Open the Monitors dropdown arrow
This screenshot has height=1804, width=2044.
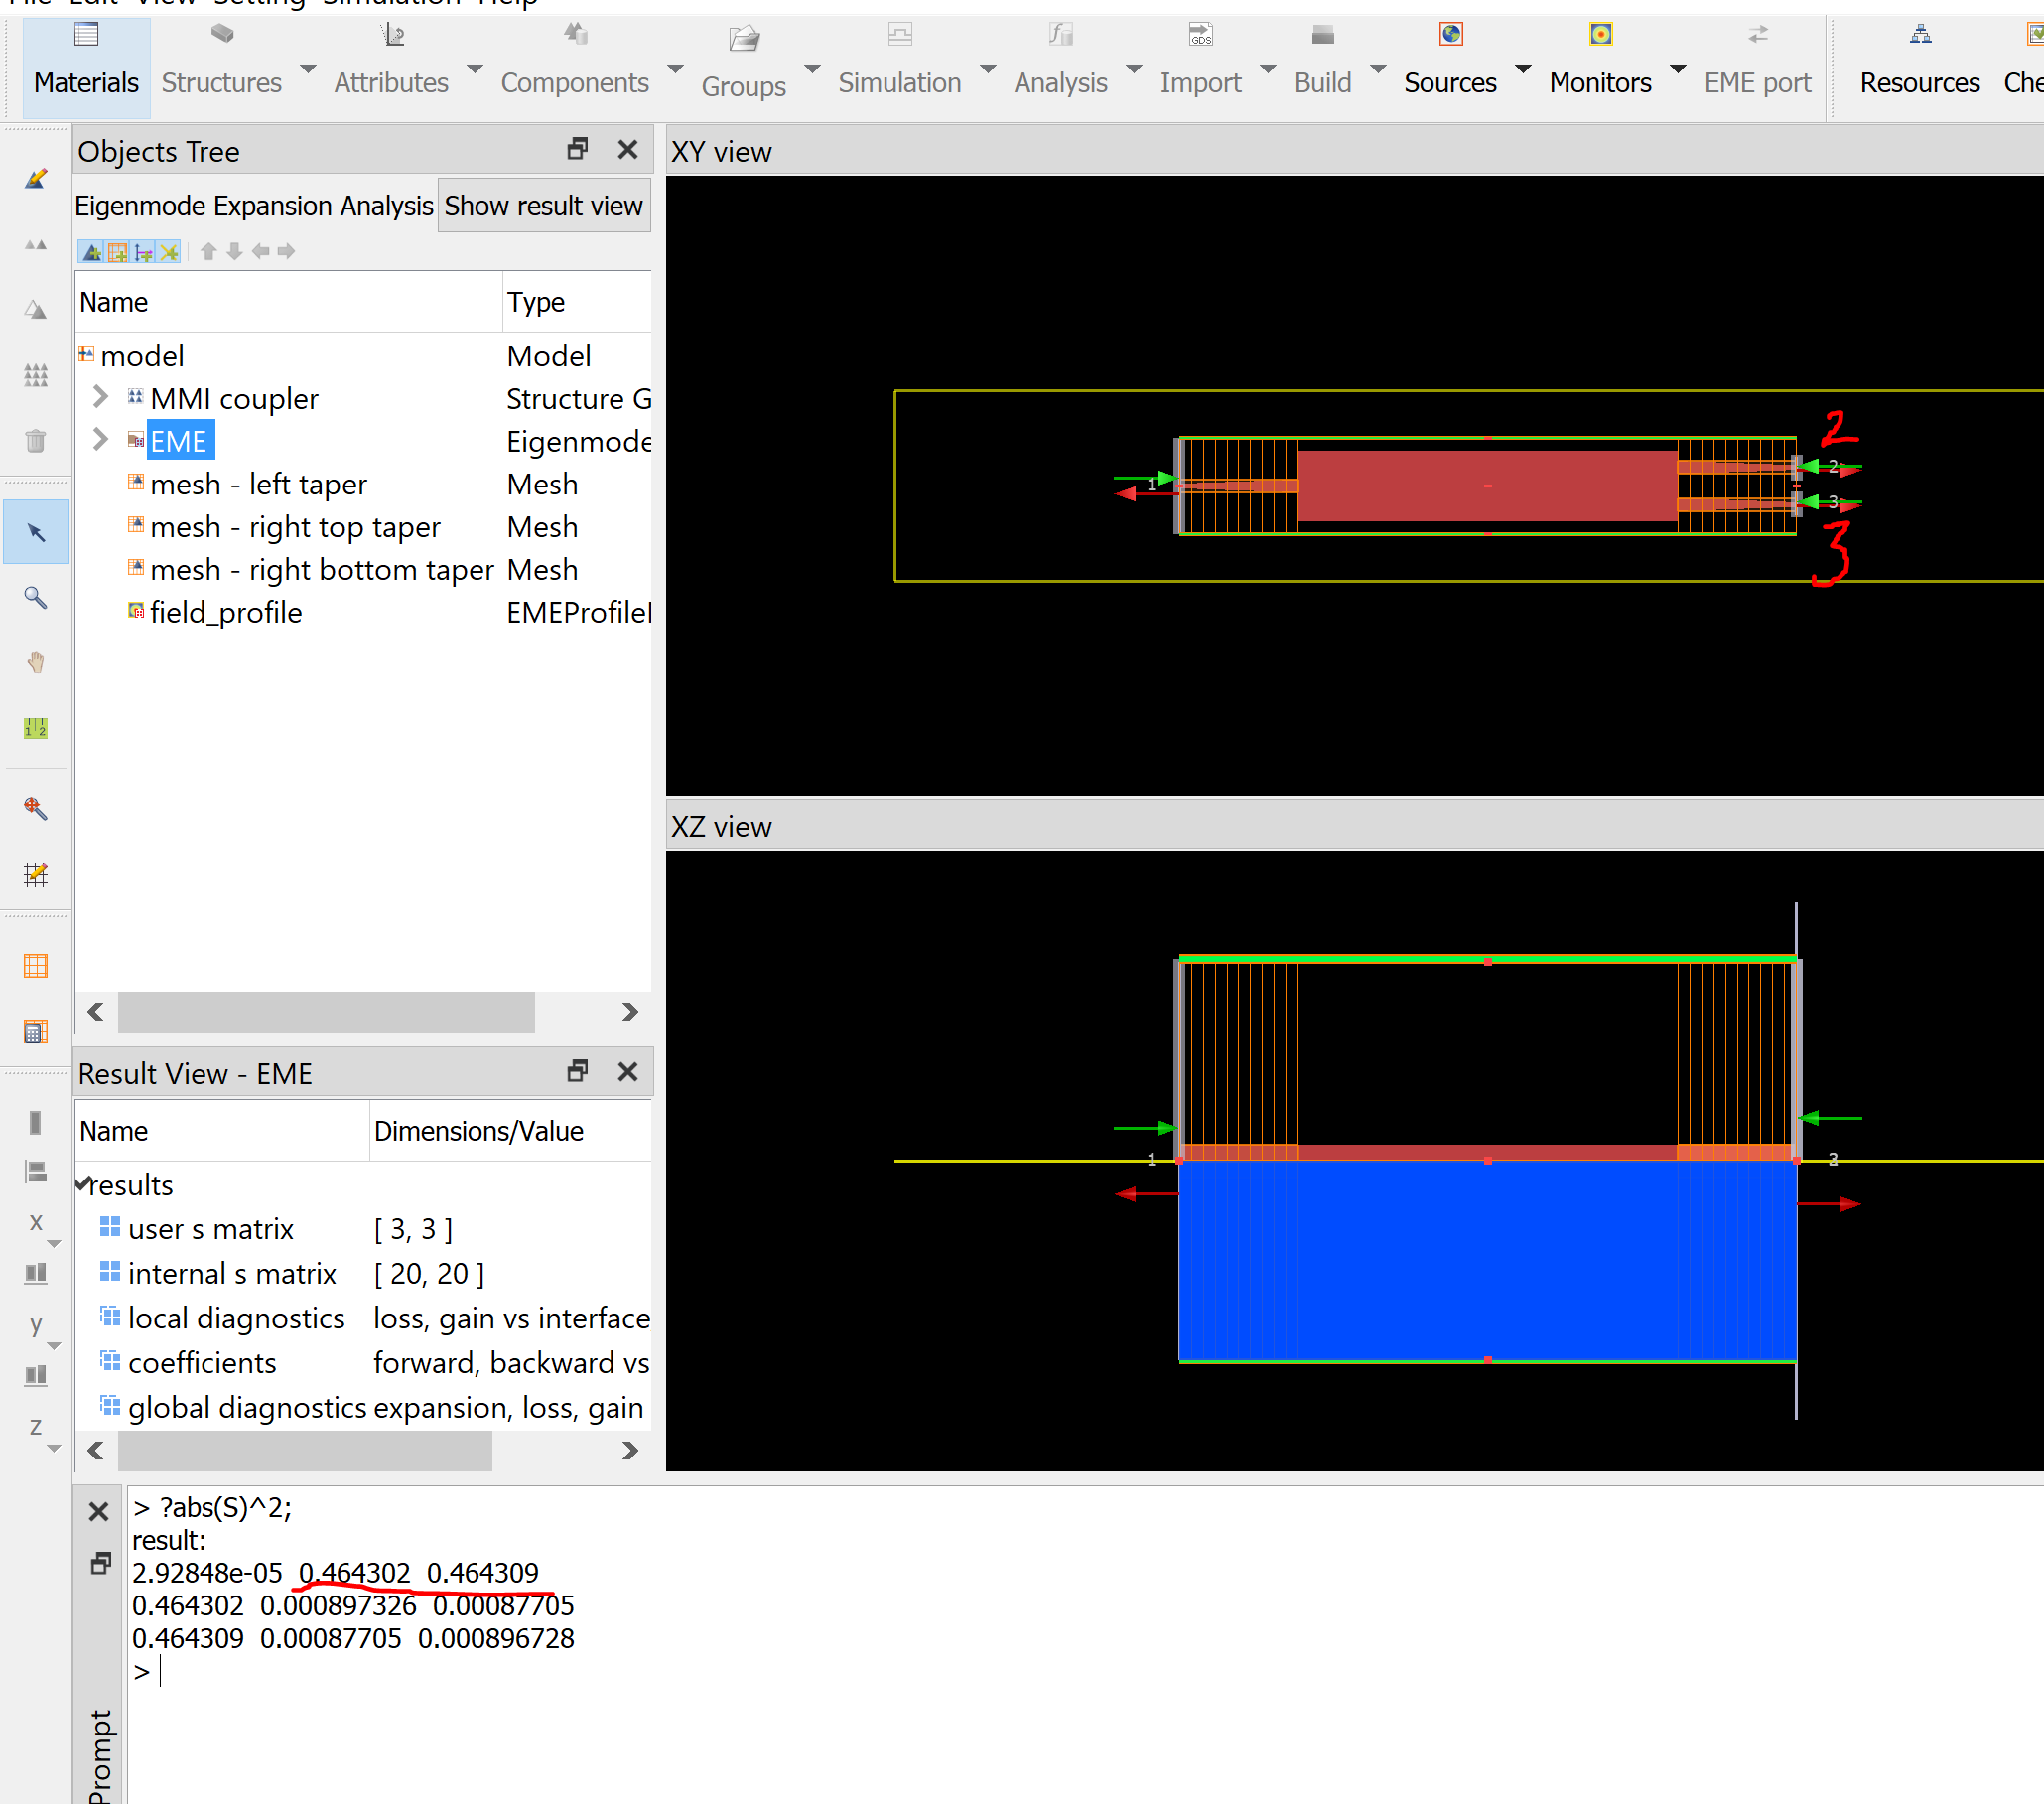1678,70
